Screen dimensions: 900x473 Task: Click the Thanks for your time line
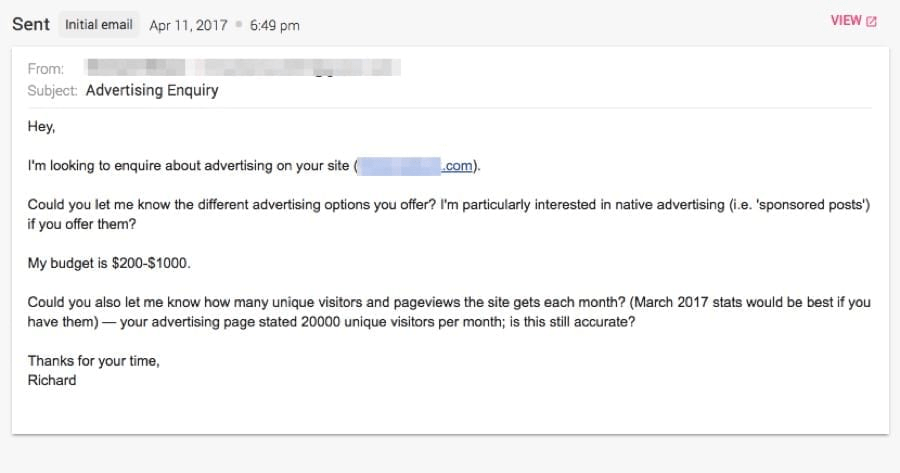click(x=93, y=361)
